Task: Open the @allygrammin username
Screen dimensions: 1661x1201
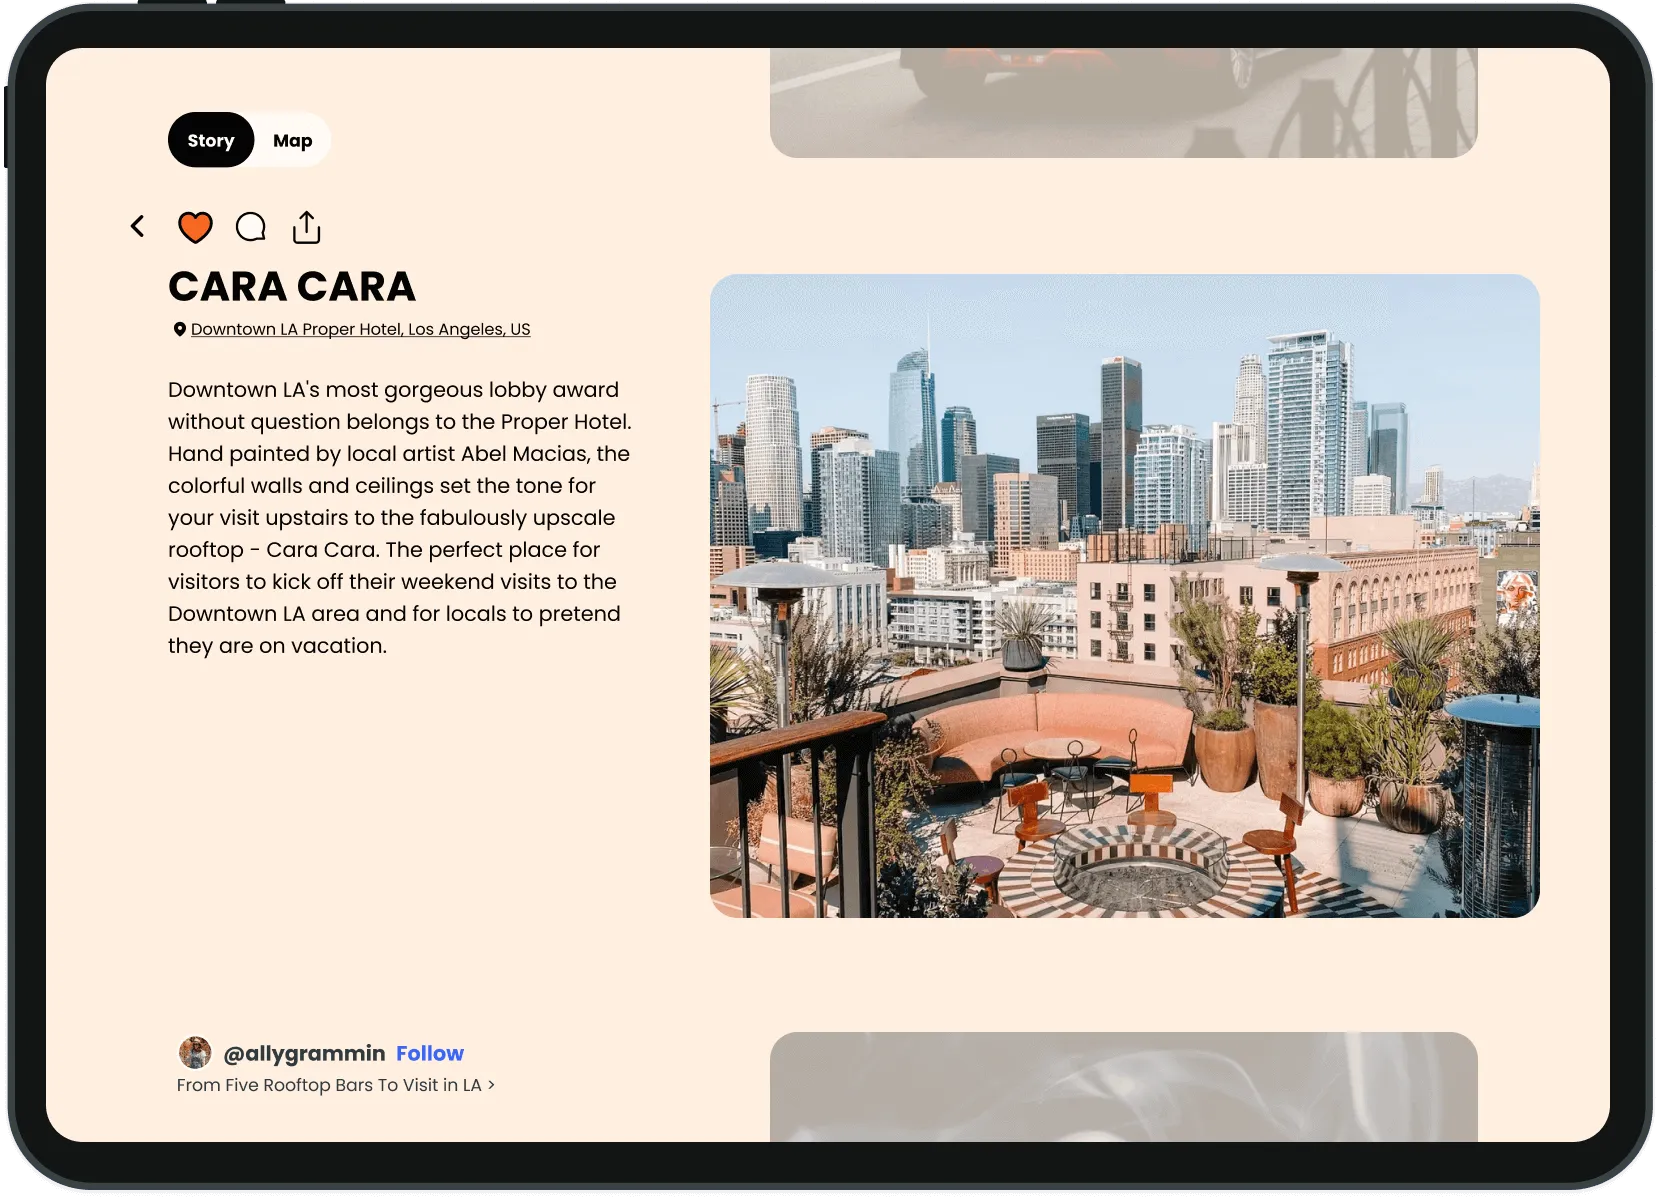Action: point(304,1053)
